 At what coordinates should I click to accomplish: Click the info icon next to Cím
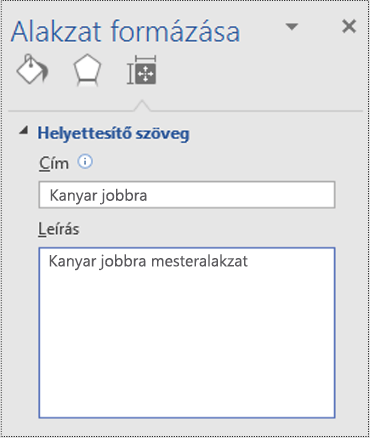(x=85, y=162)
